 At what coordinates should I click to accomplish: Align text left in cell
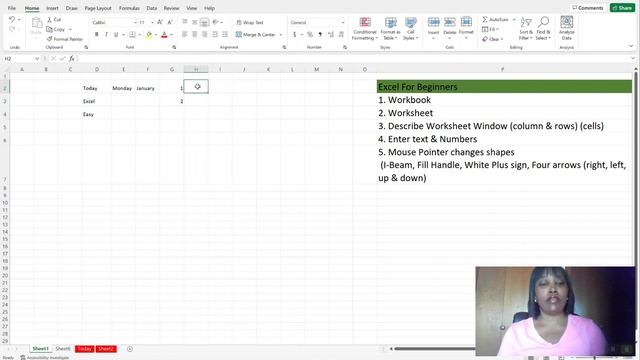coord(184,35)
